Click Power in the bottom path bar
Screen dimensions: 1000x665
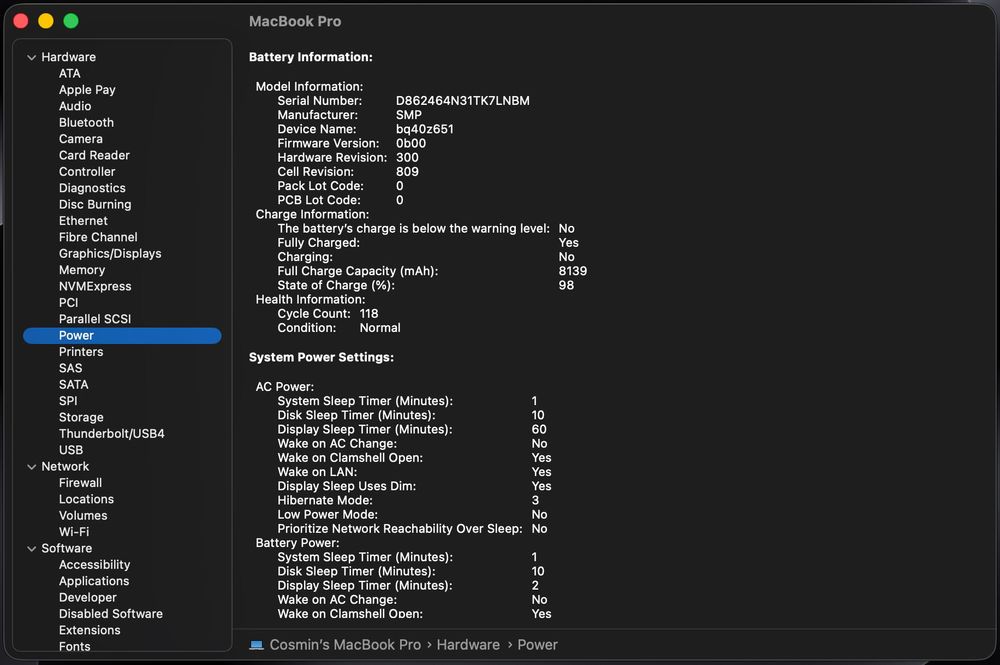[537, 645]
